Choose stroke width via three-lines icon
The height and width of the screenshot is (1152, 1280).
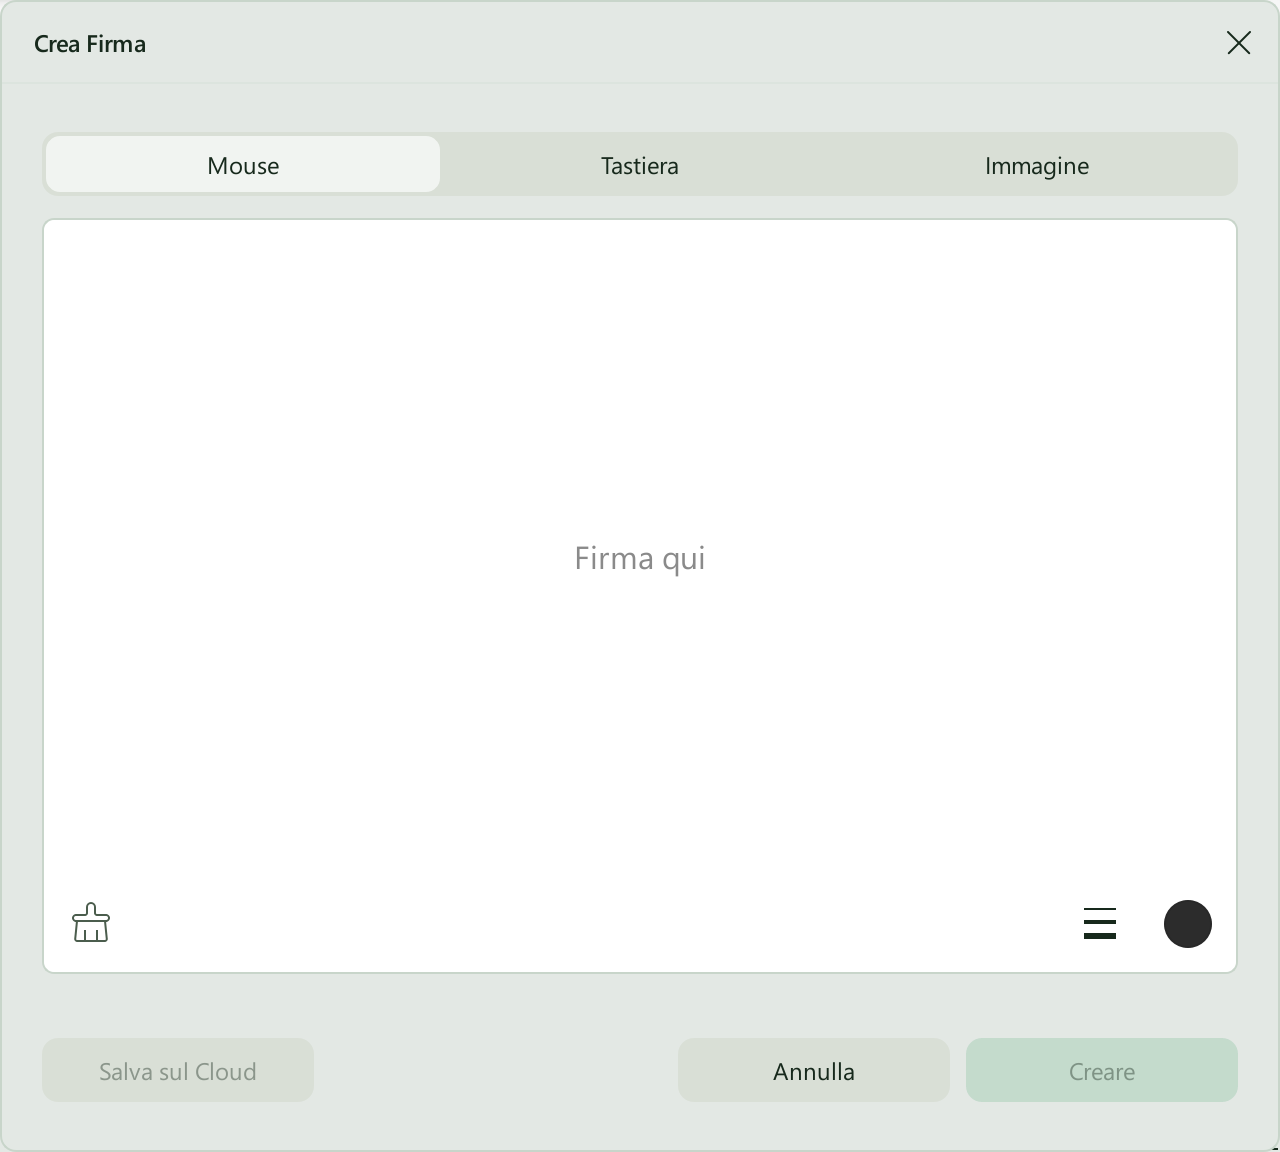[x=1100, y=923]
